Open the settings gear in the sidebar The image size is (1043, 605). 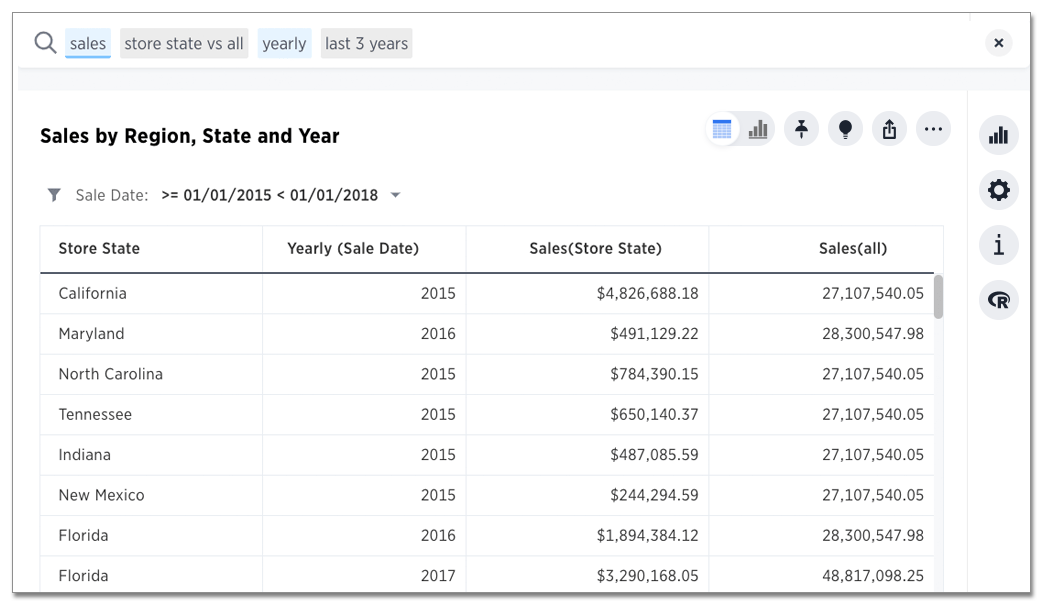pyautogui.click(x=998, y=190)
